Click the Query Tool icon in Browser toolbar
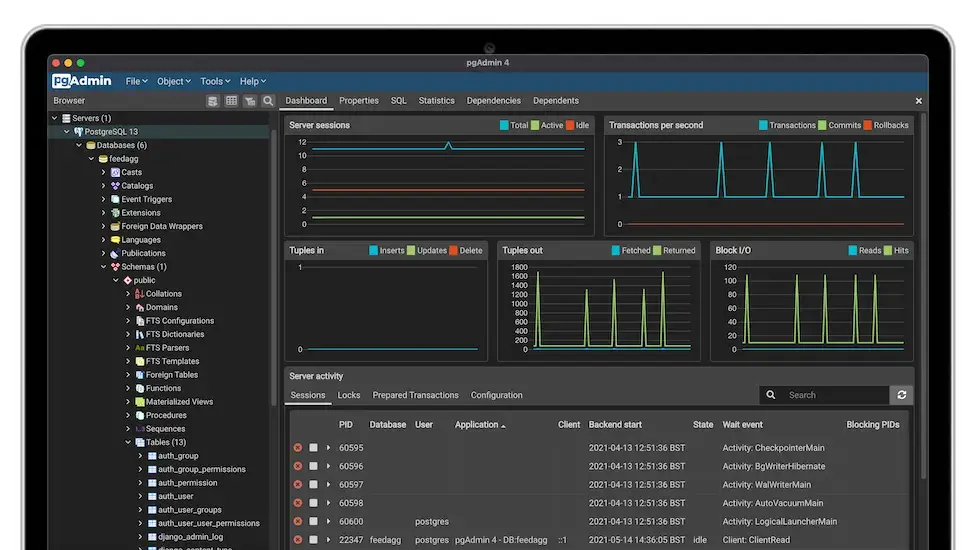This screenshot has height=550, width=976. point(213,101)
